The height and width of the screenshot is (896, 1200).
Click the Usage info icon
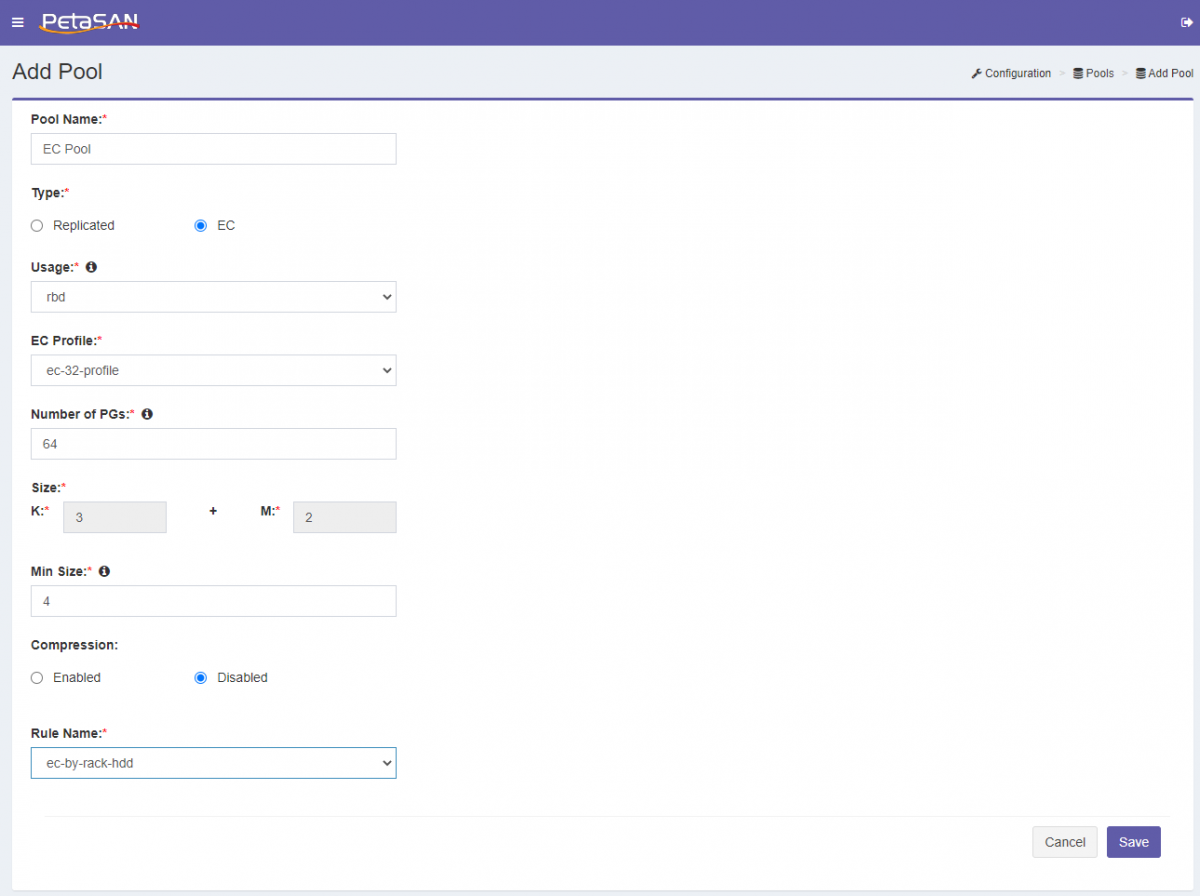[x=91, y=267]
